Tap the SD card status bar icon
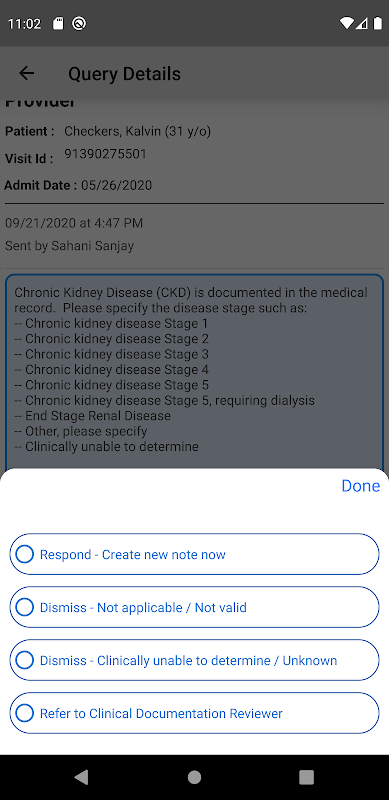 coord(58,23)
